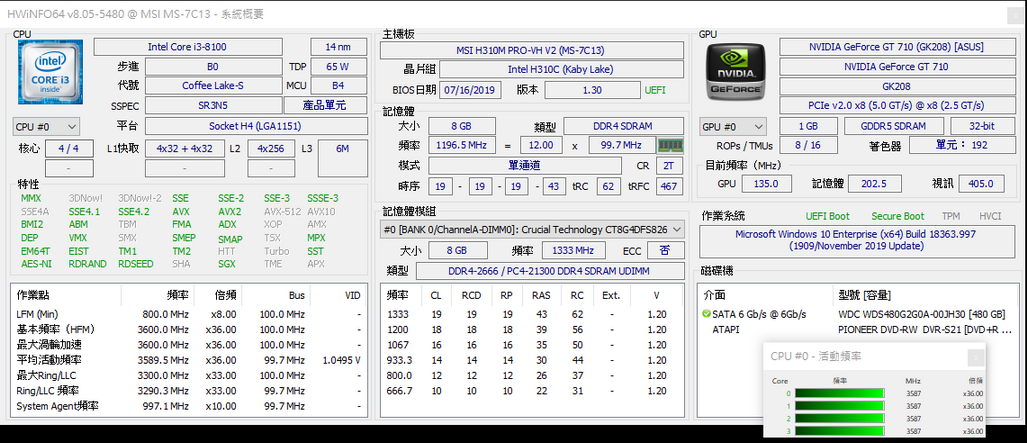The height and width of the screenshot is (443, 1027).
Task: Click the SGX feature flag
Action: 227,264
